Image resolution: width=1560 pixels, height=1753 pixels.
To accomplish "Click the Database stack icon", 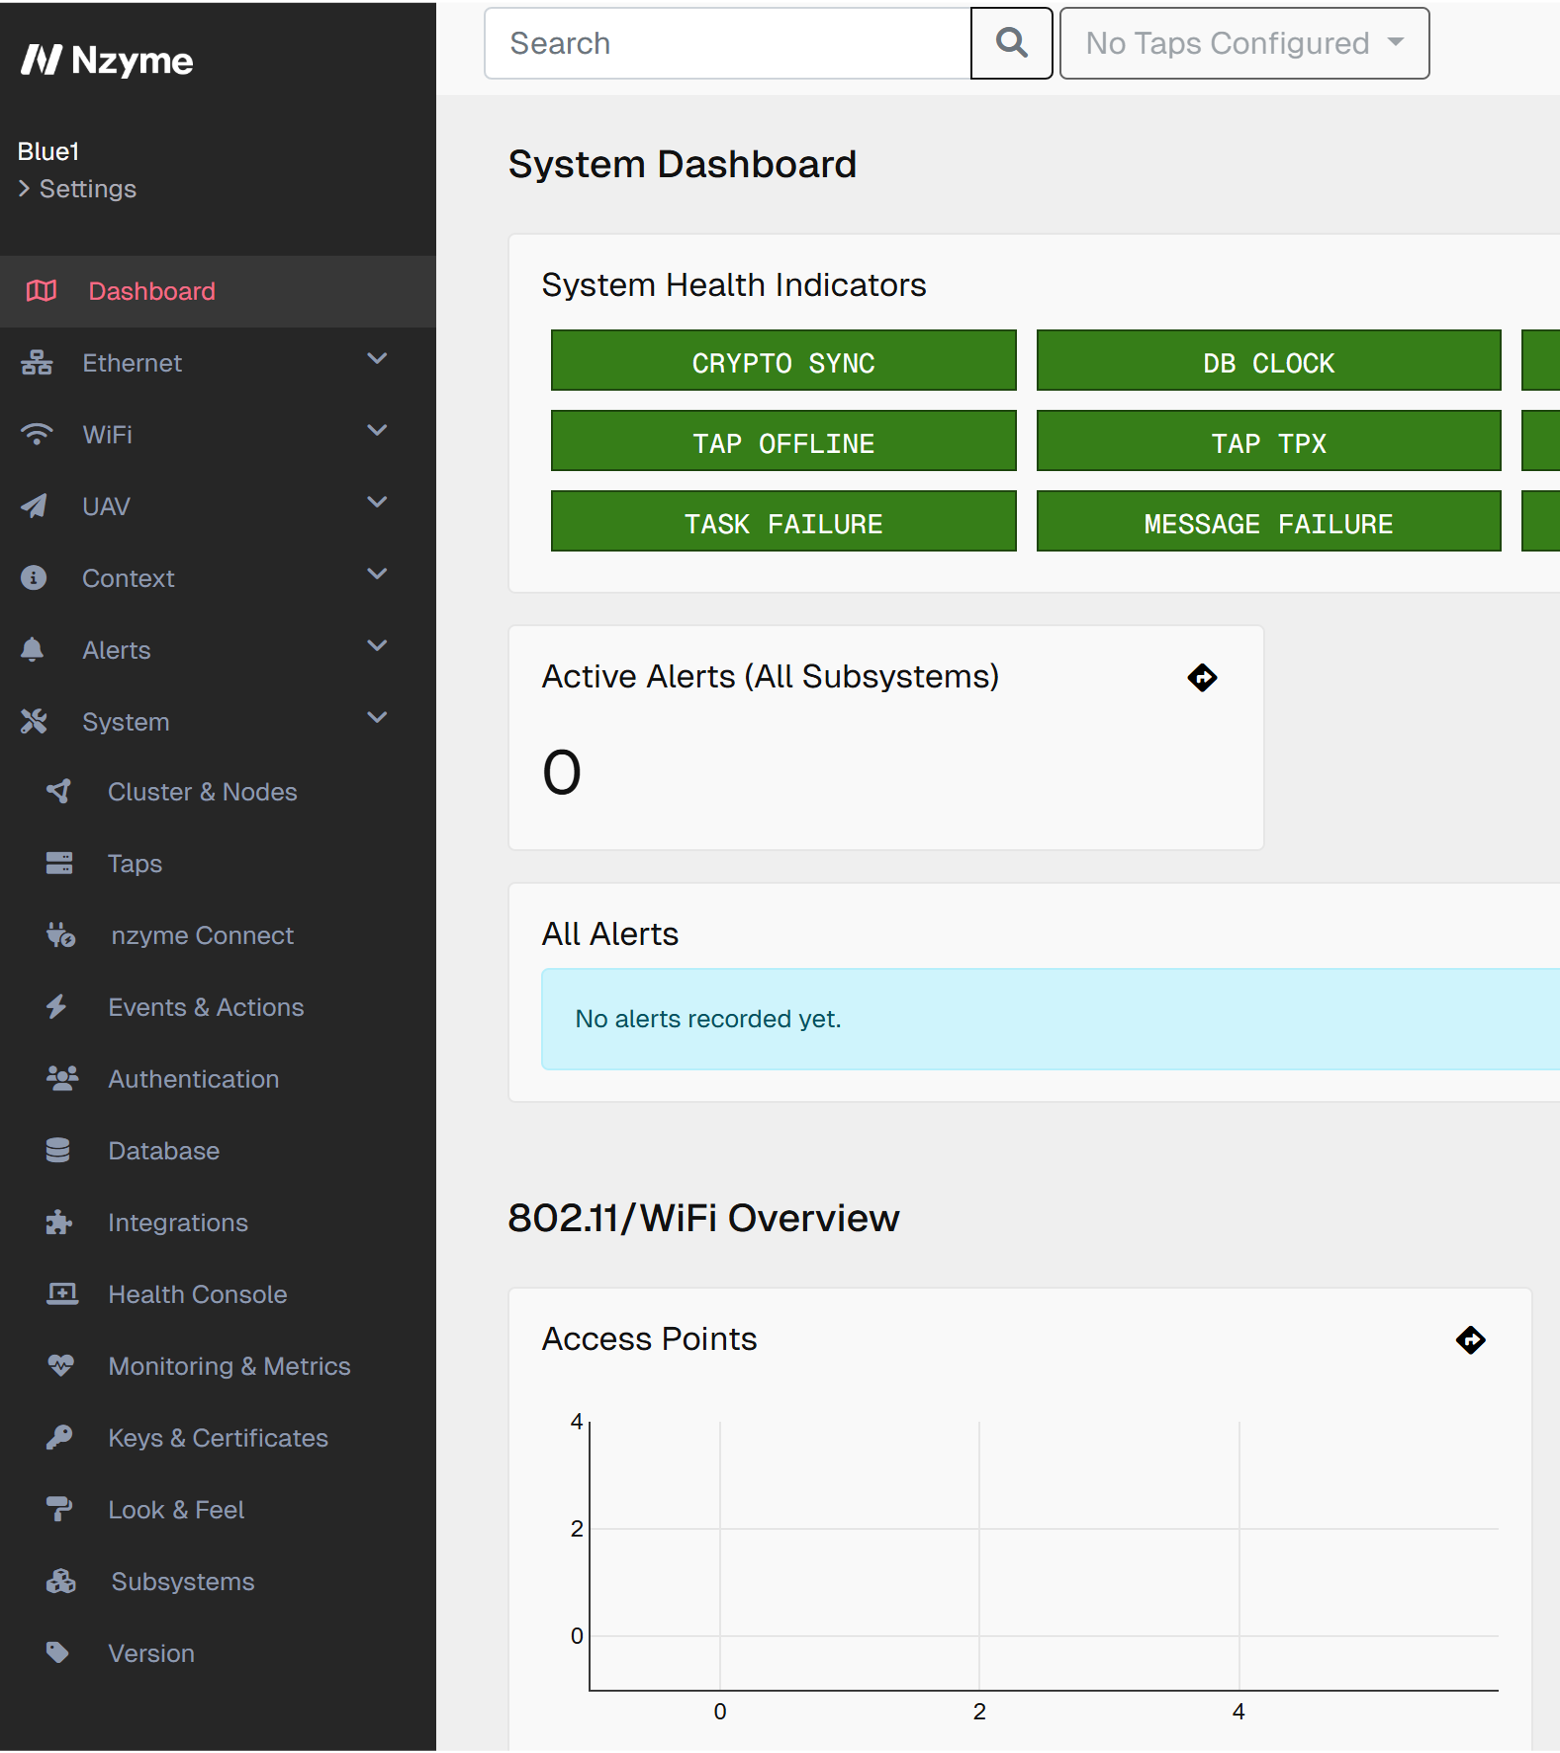I will point(58,1151).
